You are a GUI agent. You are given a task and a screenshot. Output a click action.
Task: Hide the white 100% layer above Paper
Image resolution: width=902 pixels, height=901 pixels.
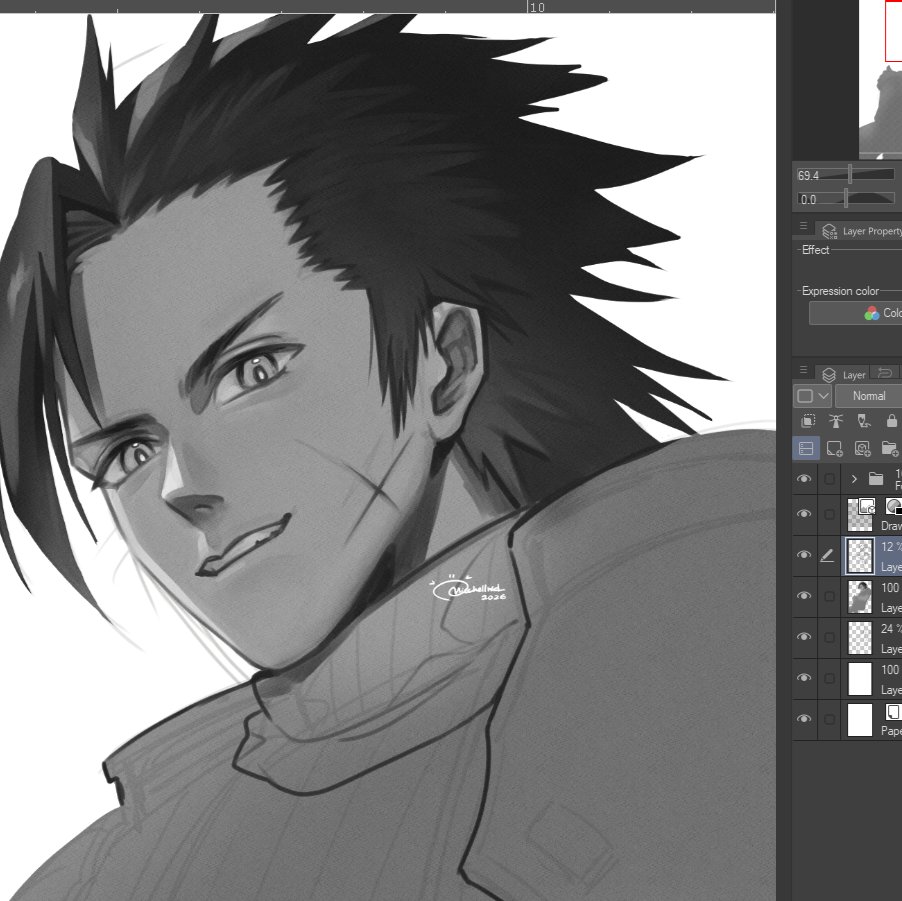(804, 678)
